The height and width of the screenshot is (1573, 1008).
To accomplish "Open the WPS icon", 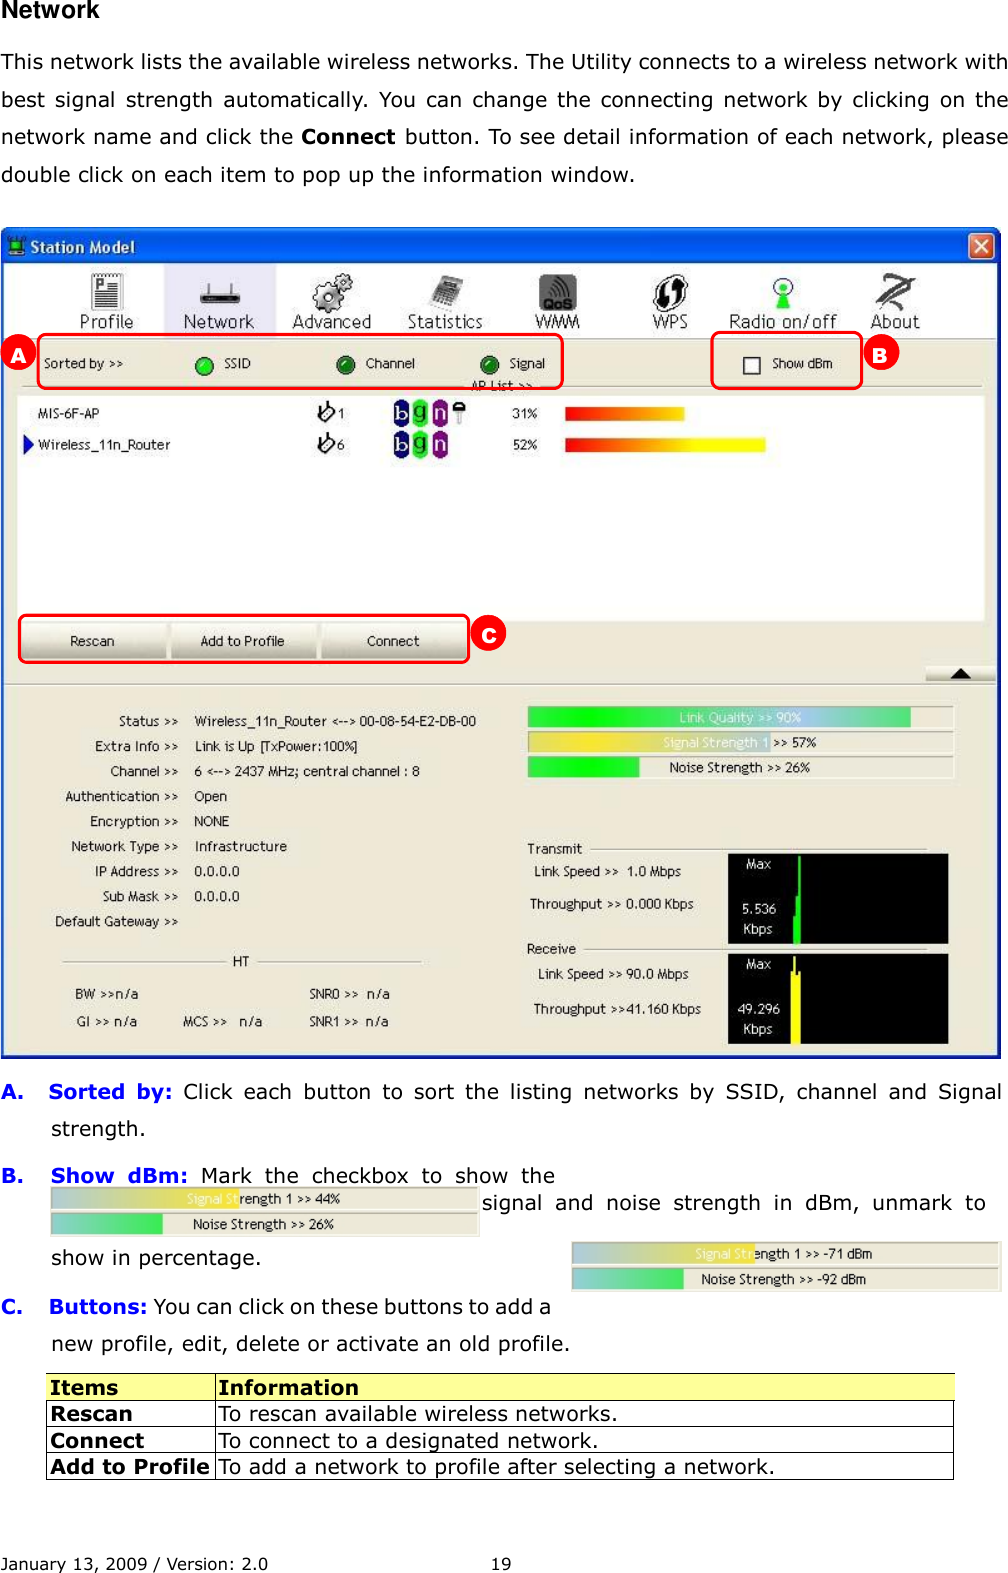I will click(x=670, y=292).
